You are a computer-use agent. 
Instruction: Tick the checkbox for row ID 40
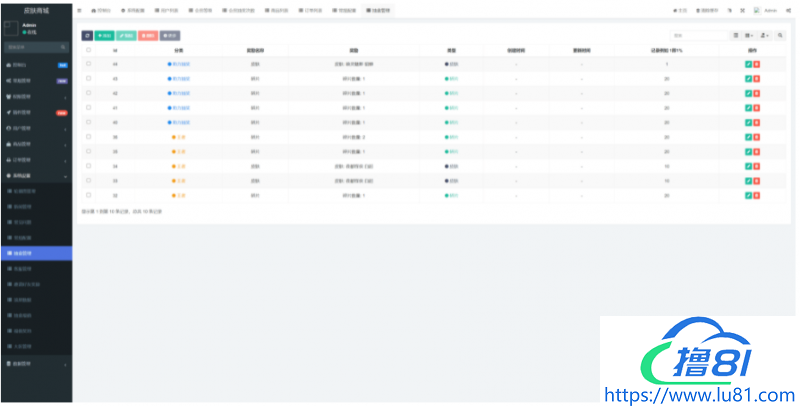[x=88, y=122]
